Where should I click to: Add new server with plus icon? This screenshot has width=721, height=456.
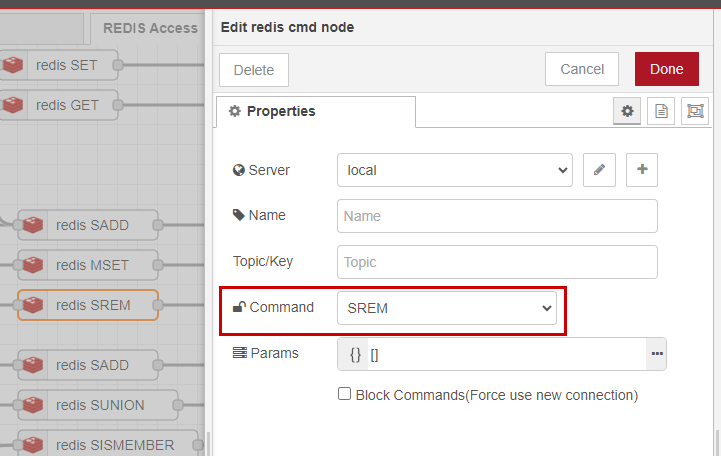click(x=642, y=170)
